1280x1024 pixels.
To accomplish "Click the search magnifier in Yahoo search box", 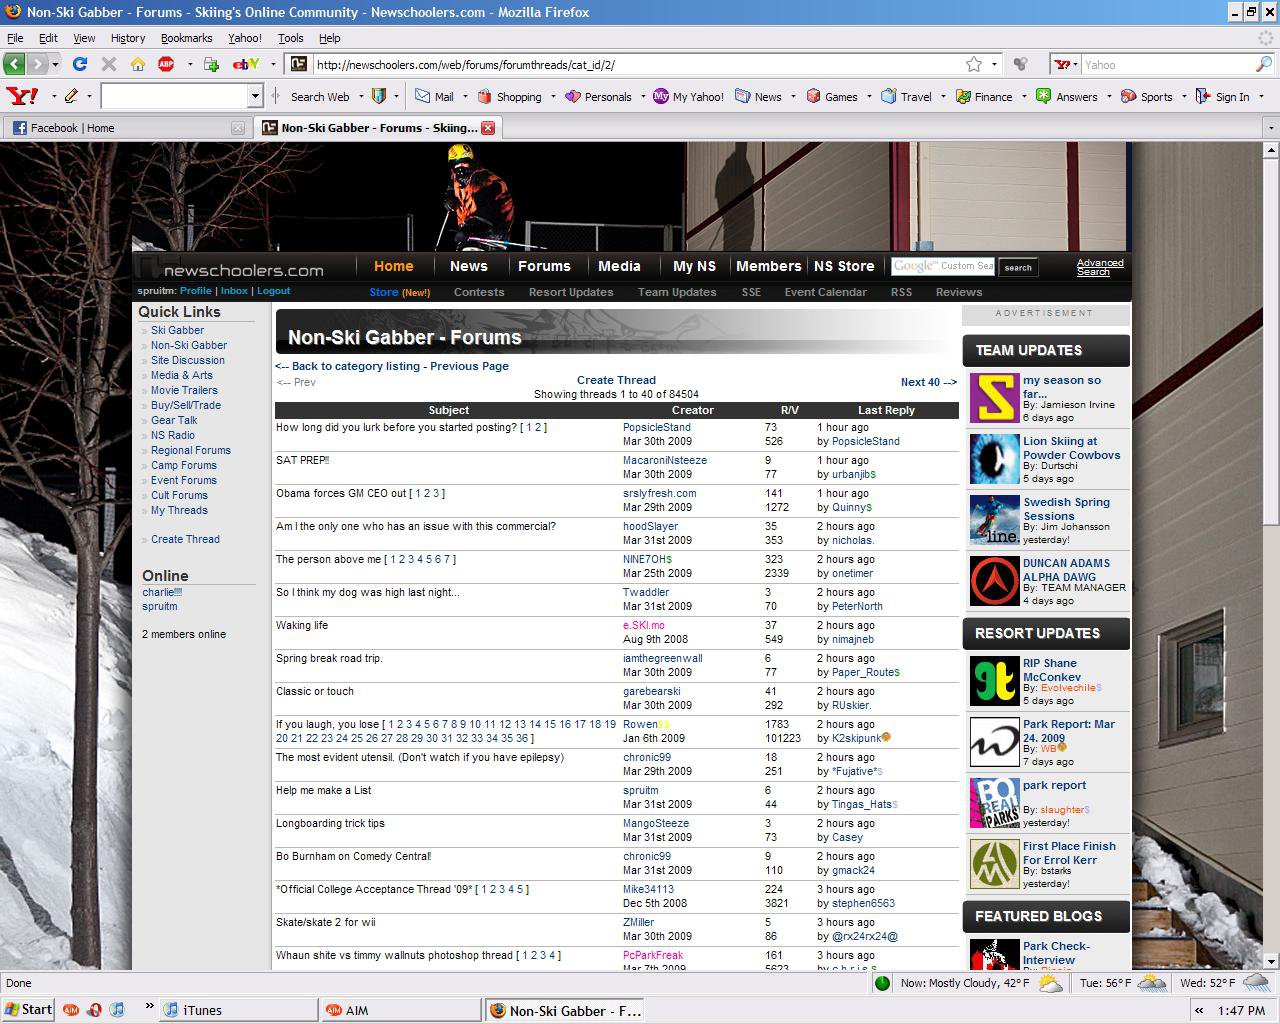I will click(x=1263, y=64).
